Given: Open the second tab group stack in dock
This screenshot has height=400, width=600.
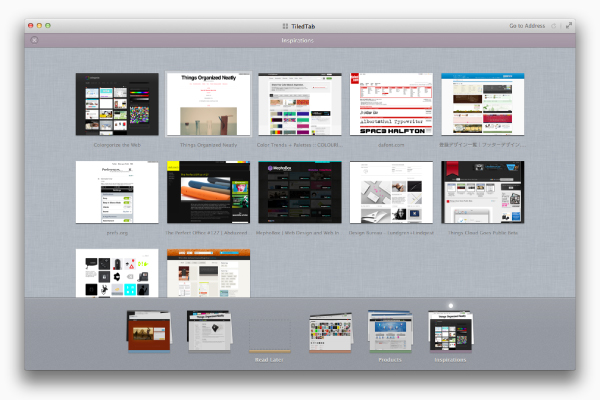Looking at the screenshot, I should pyautogui.click(x=210, y=331).
